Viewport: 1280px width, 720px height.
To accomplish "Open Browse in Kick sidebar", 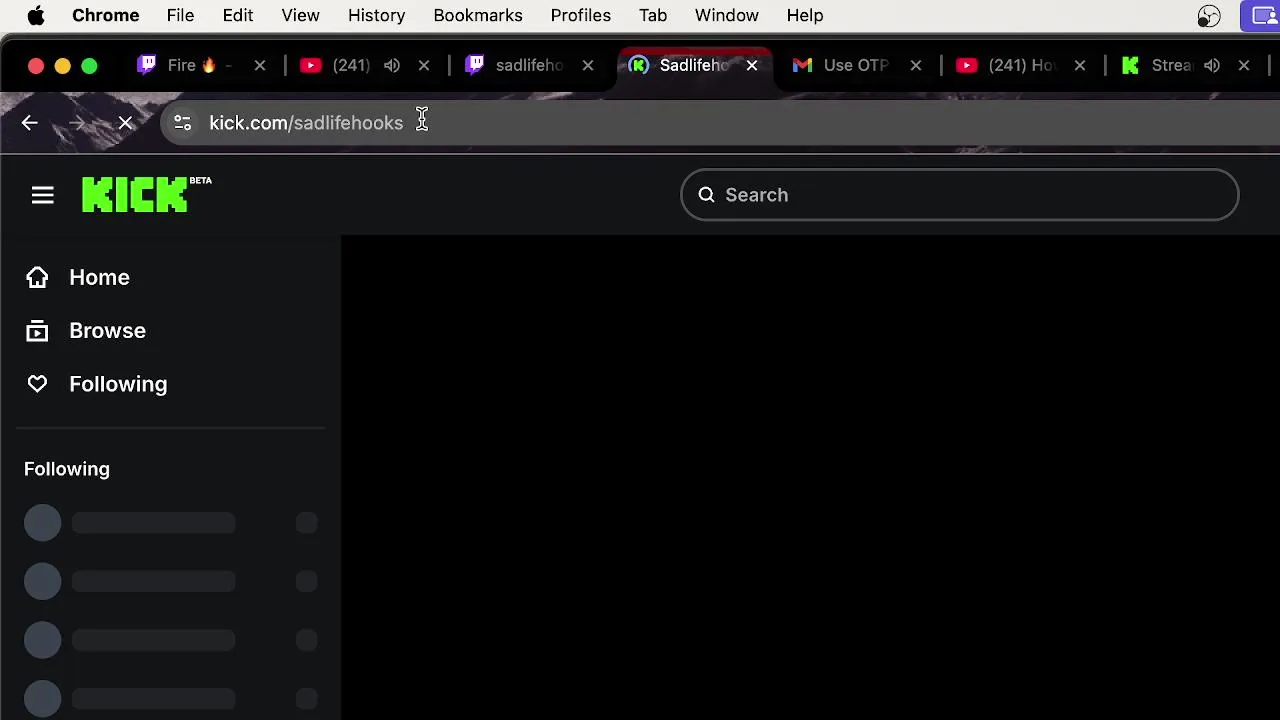I will click(107, 330).
